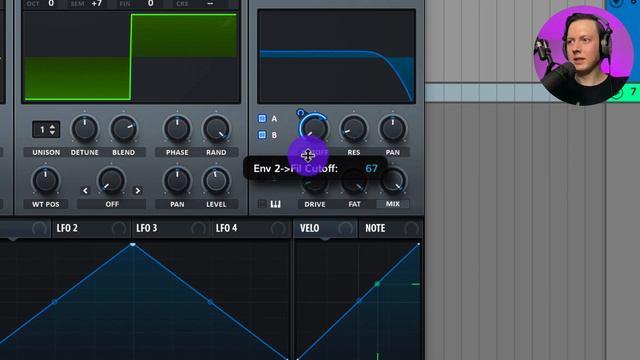Viewport: 640px width, 360px height.
Task: Click the modulation amount value 67
Action: (371, 169)
